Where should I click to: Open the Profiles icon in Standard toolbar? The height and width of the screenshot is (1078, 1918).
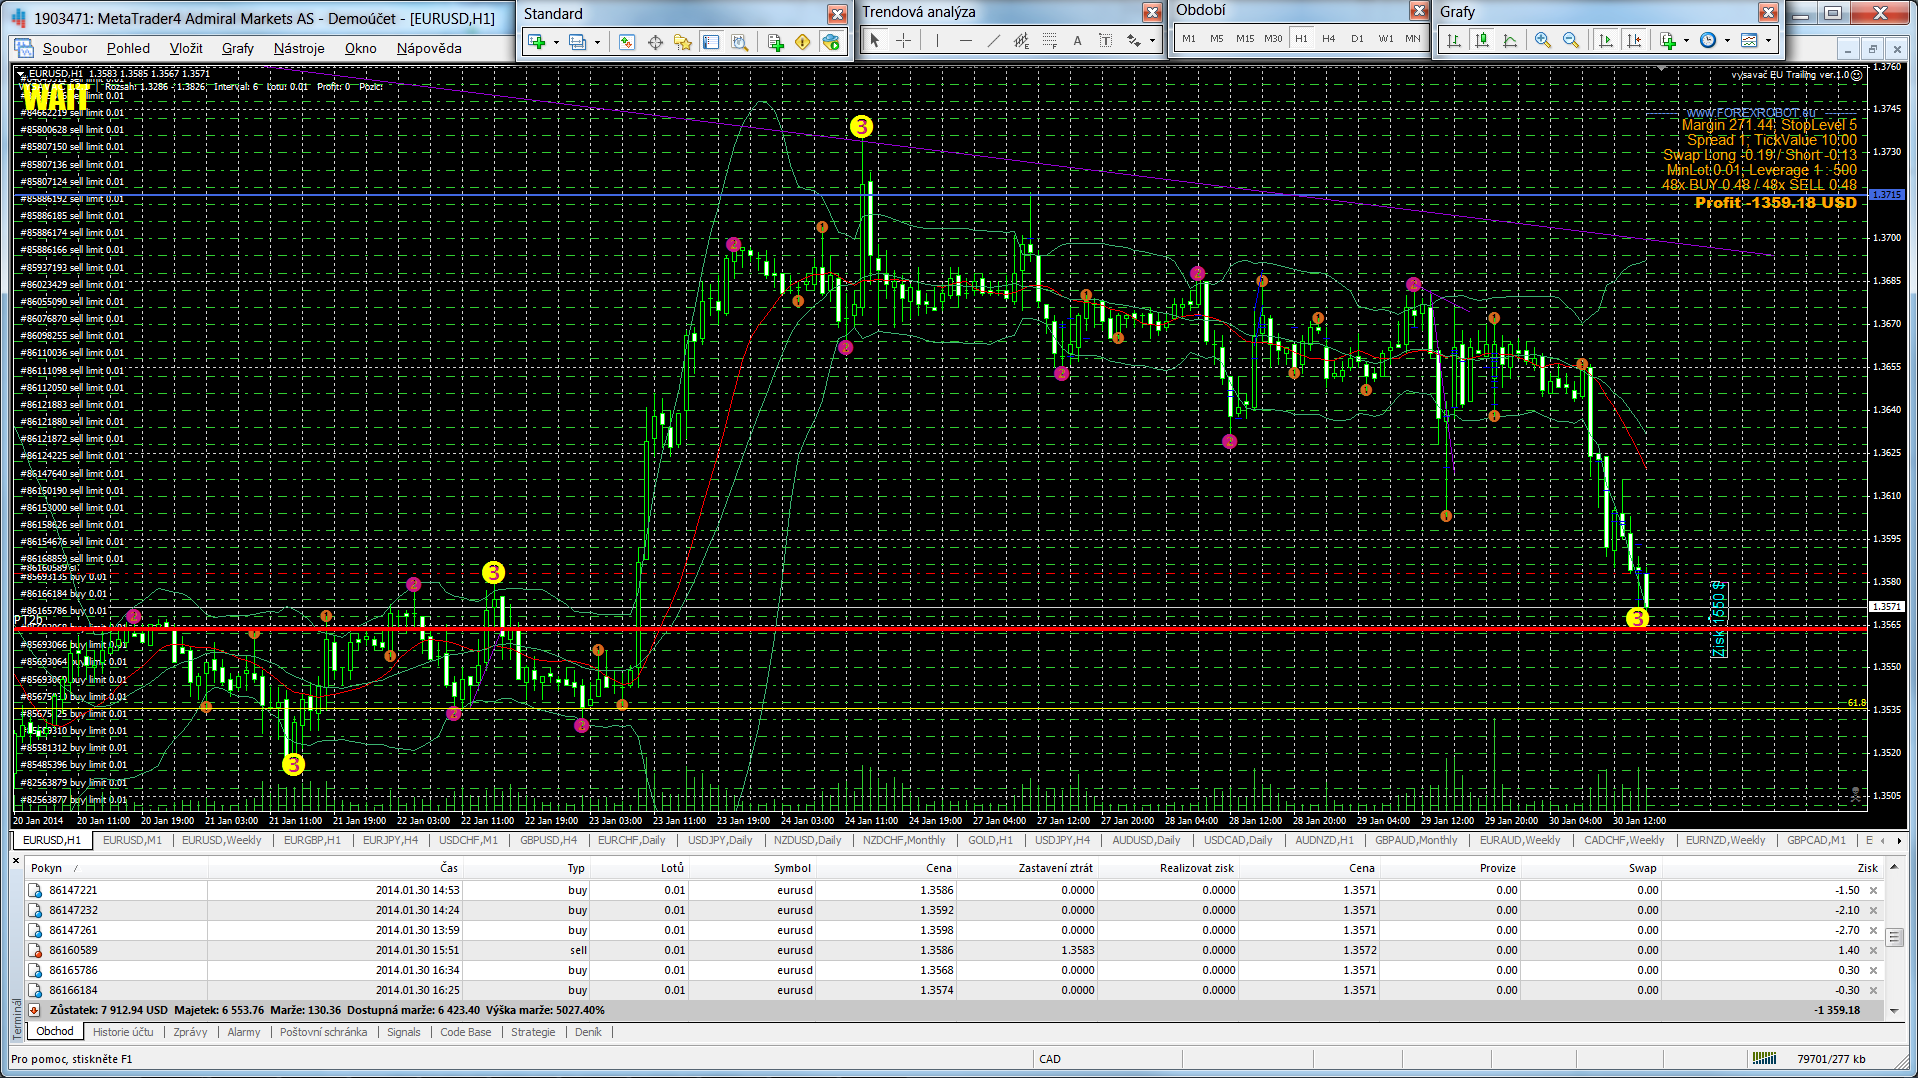[x=578, y=41]
